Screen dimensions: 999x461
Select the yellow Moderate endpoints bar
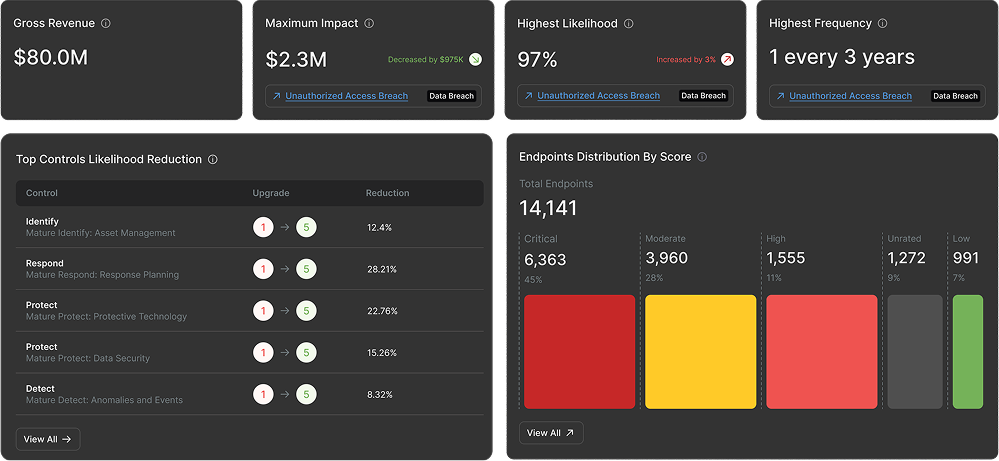[x=700, y=351]
